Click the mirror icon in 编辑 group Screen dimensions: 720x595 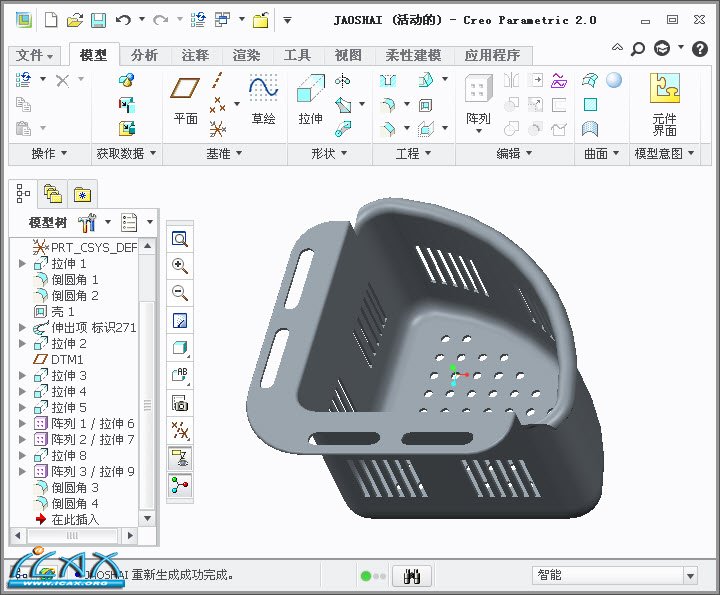511,80
